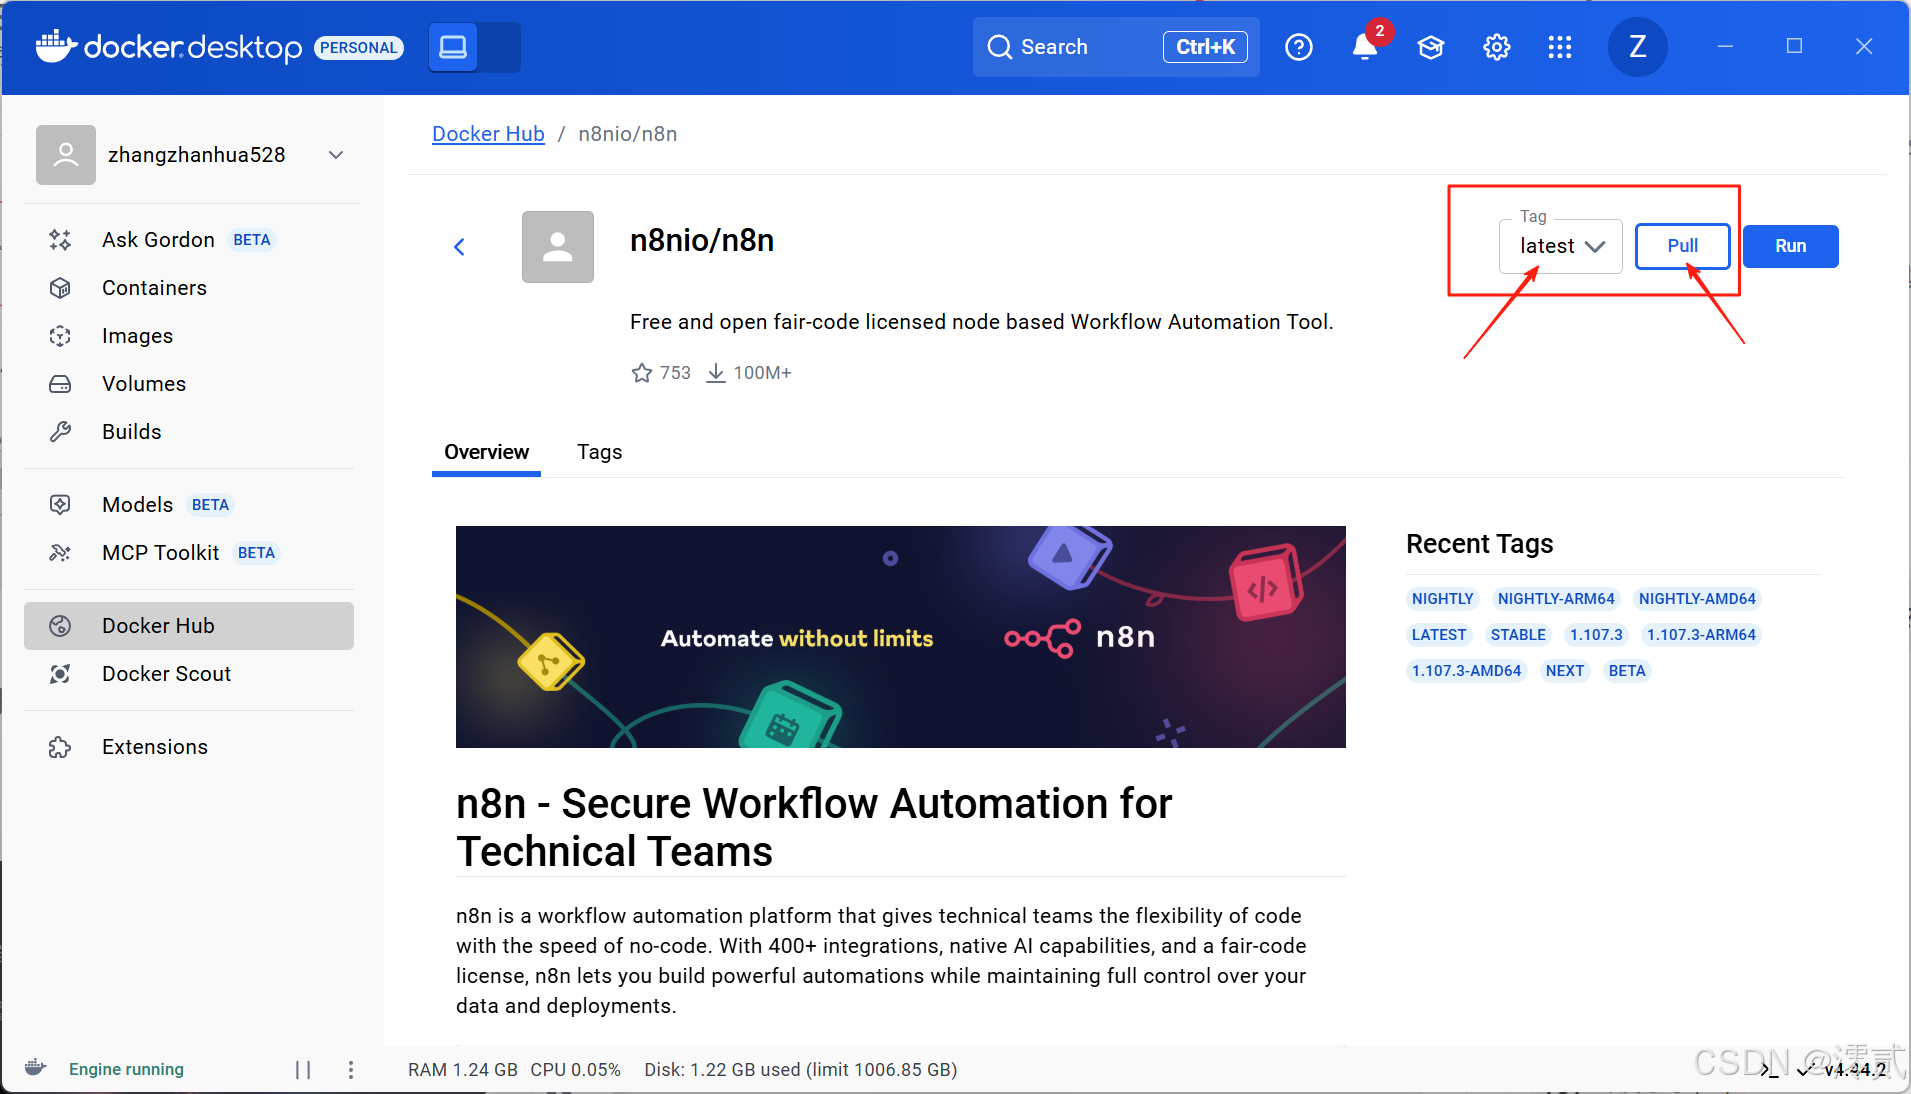Click the Extensions puzzle icon
Viewport: 1911px width, 1094px height.
tap(60, 747)
